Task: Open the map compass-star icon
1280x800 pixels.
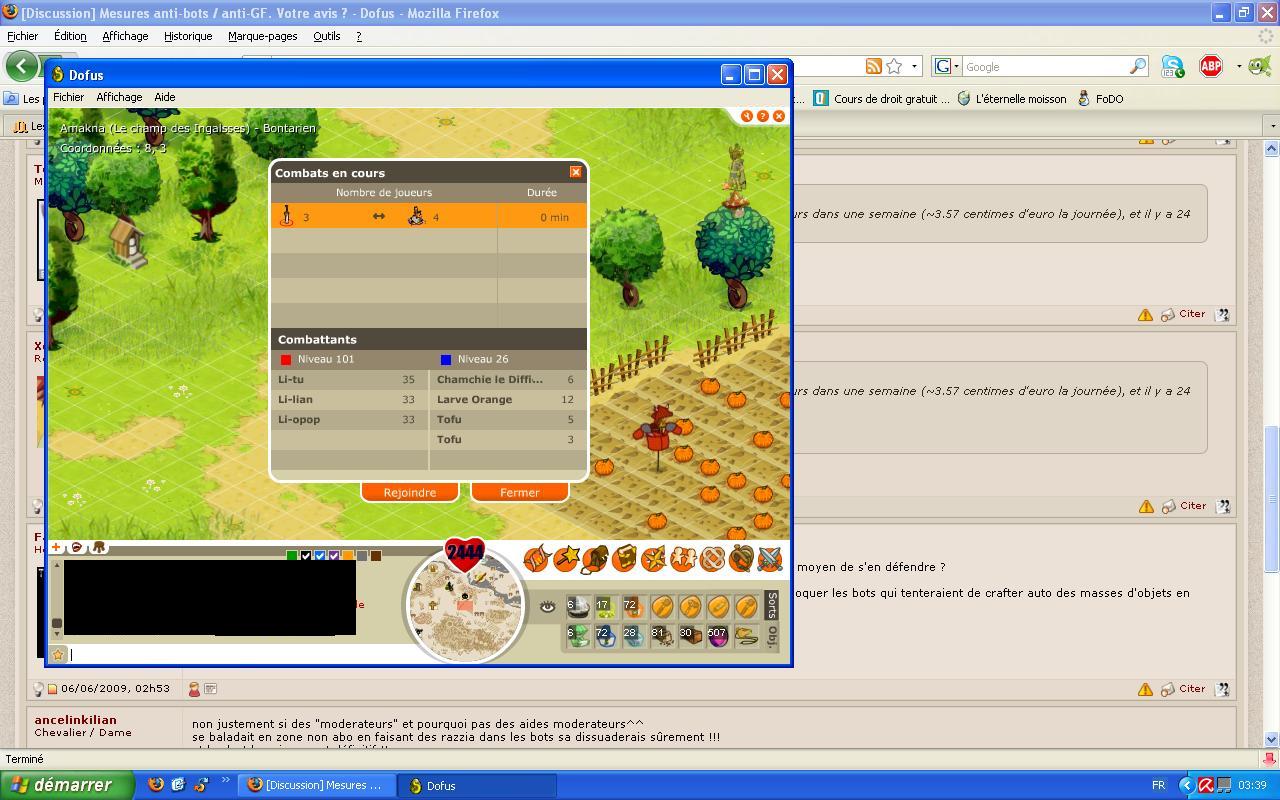Action: coord(654,558)
